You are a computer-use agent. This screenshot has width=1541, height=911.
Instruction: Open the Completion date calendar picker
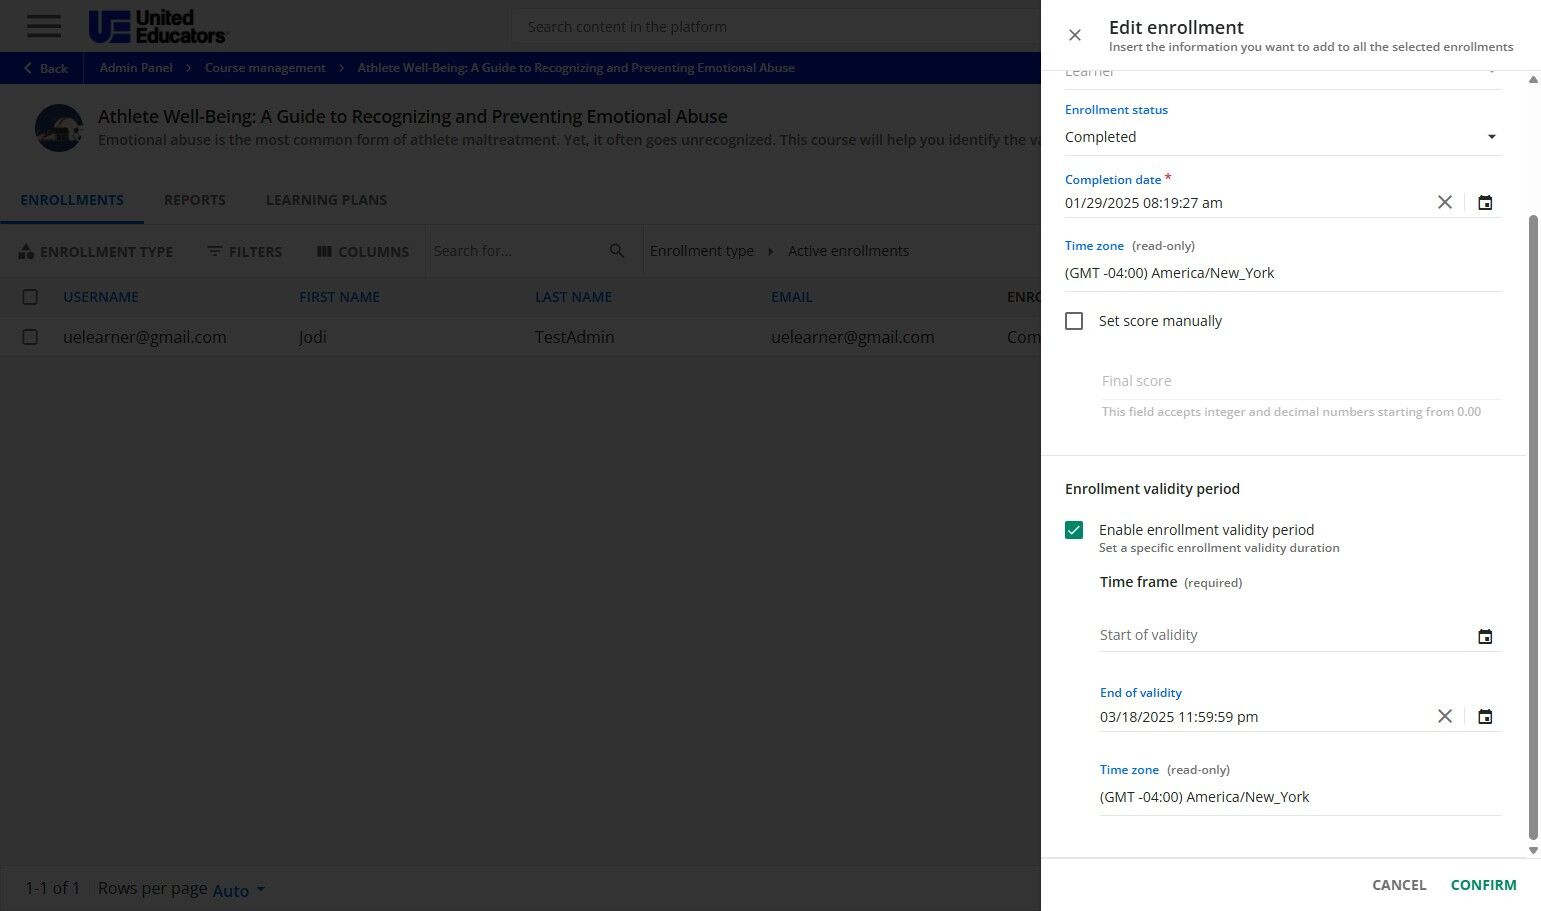[x=1485, y=203]
